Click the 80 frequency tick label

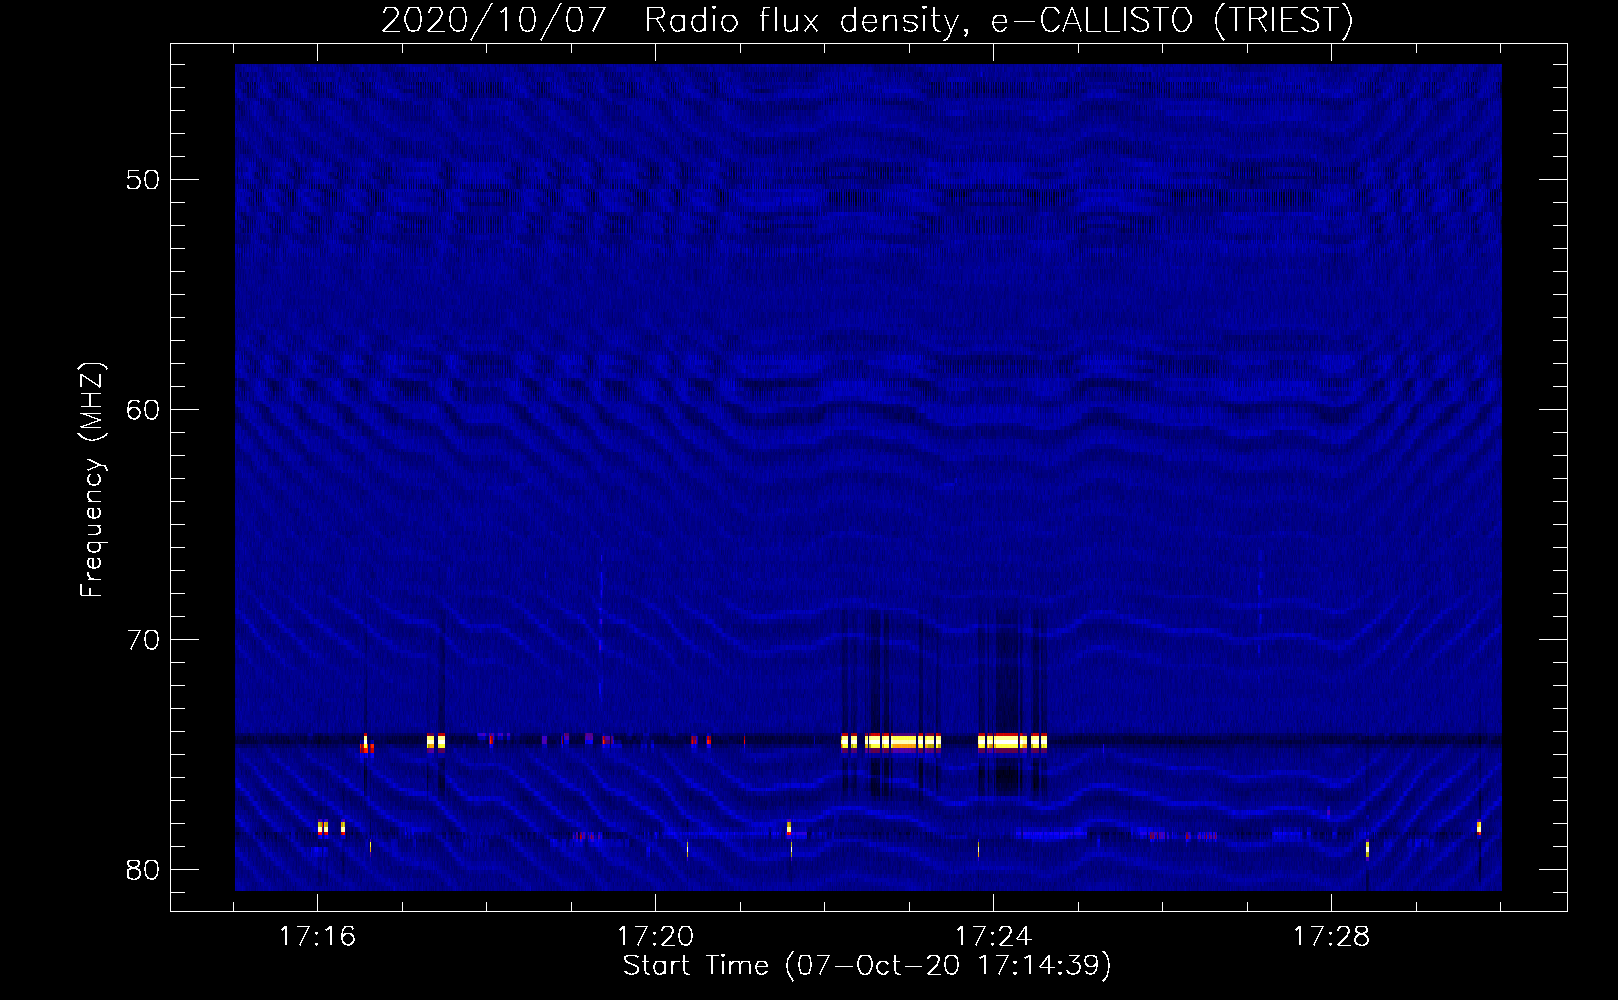(x=144, y=870)
